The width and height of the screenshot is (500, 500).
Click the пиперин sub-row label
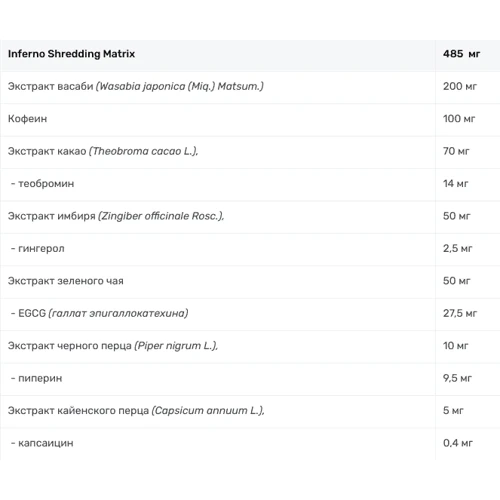[37, 378]
